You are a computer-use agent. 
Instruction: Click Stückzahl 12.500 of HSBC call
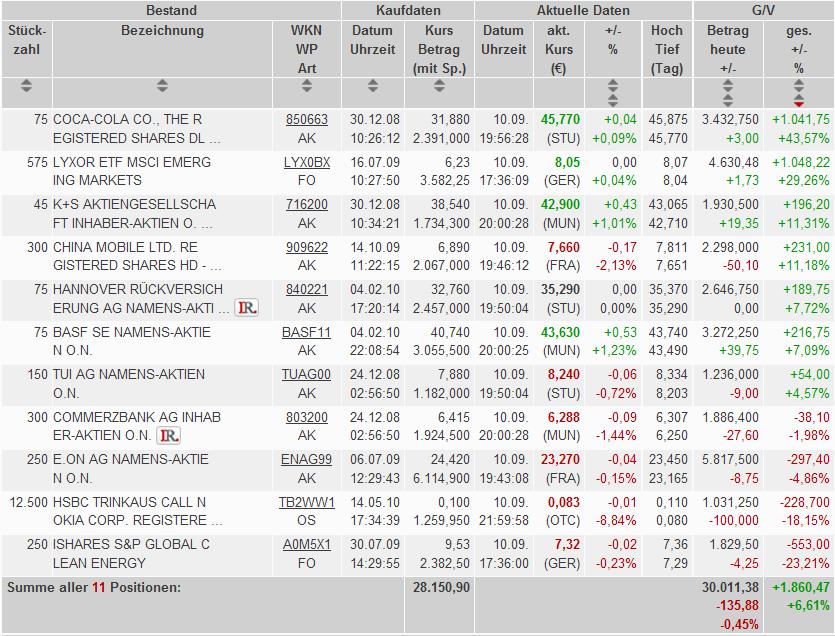pos(28,502)
